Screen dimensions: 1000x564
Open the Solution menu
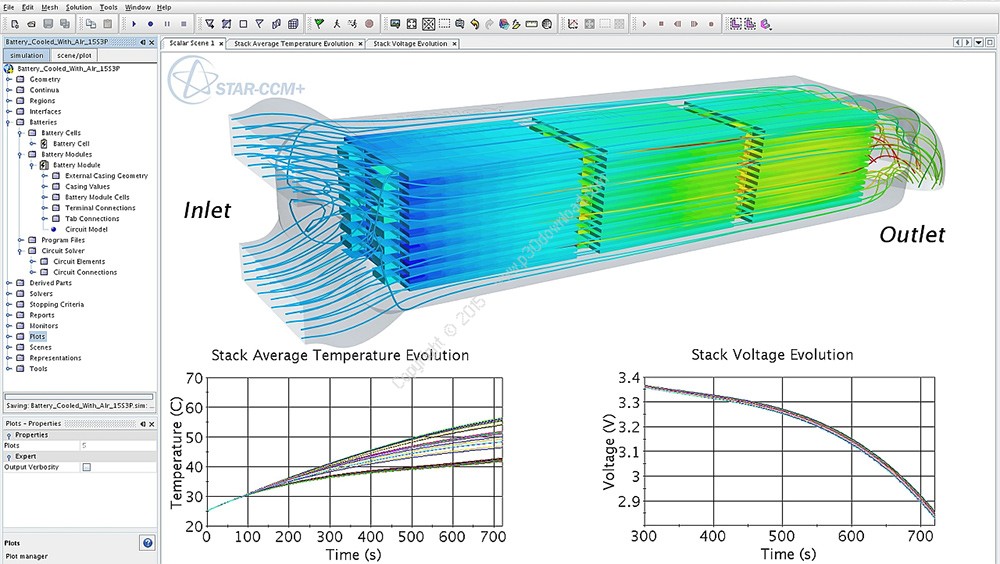(x=78, y=7)
